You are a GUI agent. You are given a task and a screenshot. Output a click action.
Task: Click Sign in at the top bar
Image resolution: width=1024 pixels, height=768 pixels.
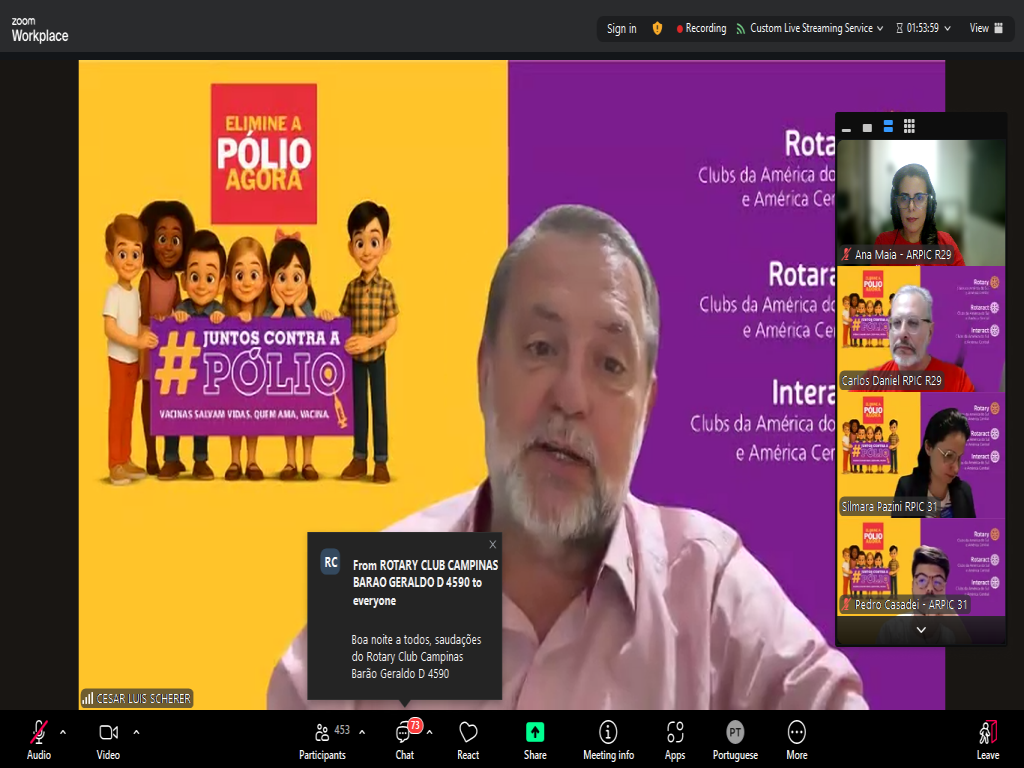coord(621,29)
